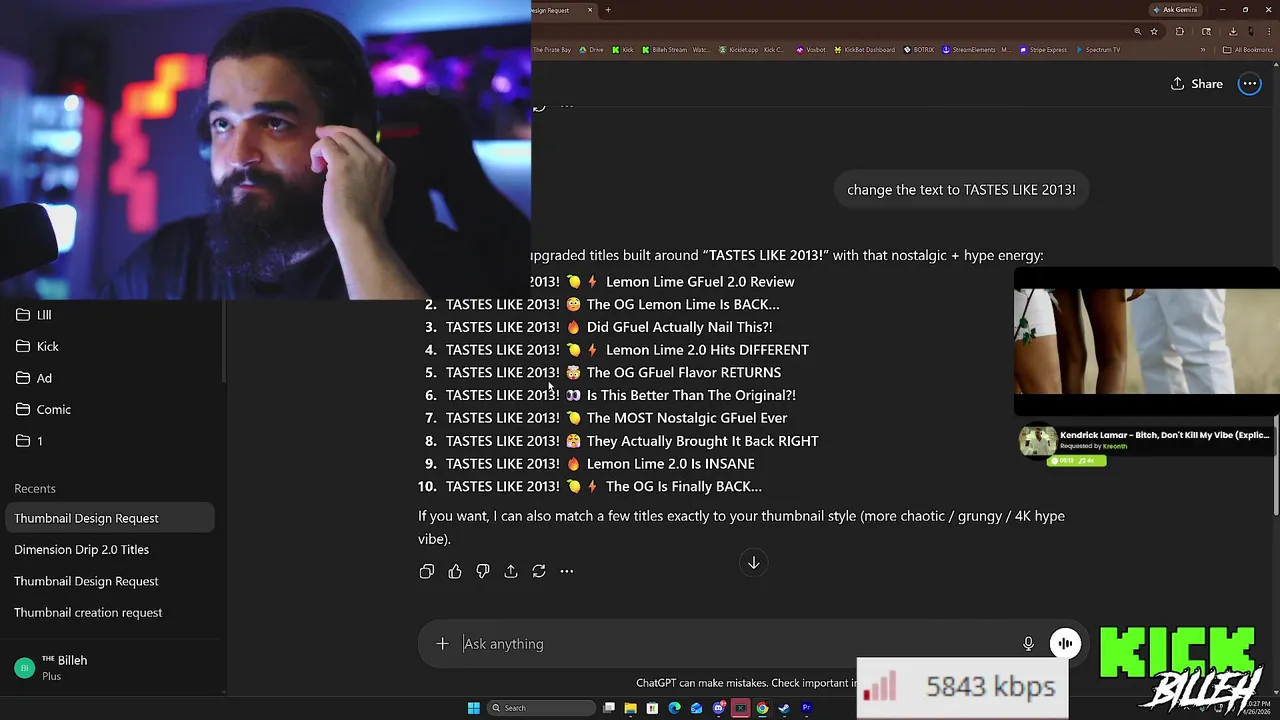Select title 'Did GFuel Actually Nail This?!'
1280x720 pixels.
(x=679, y=327)
